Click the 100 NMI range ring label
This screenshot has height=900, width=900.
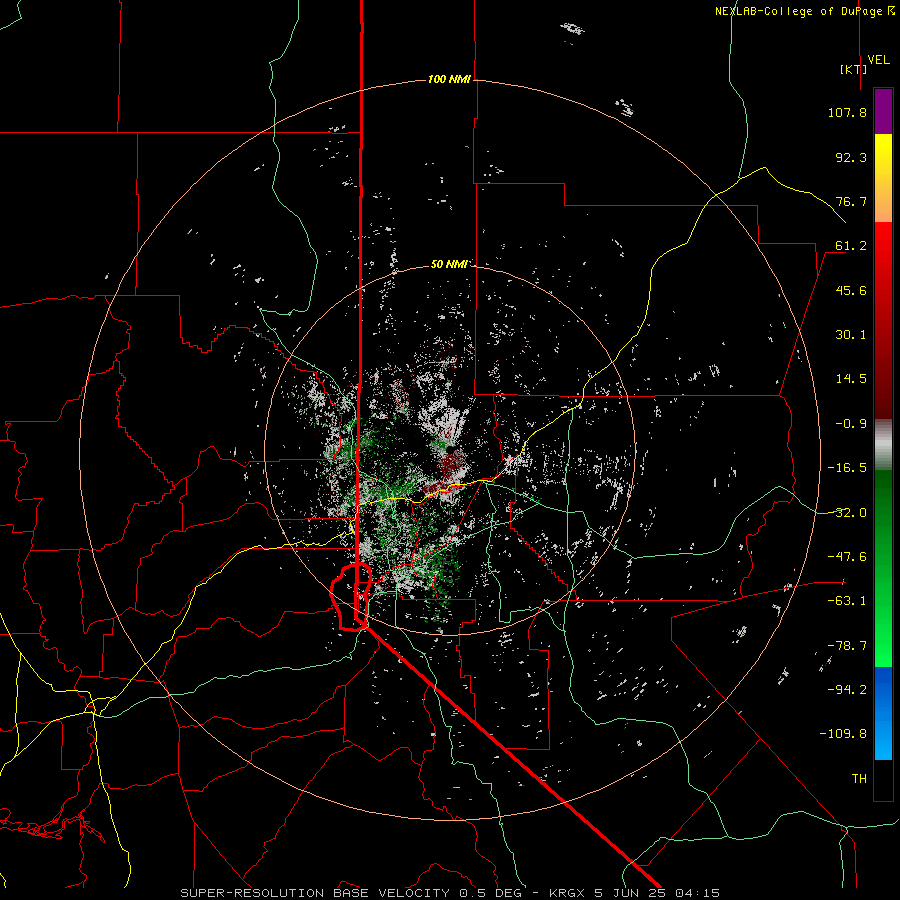[x=449, y=79]
